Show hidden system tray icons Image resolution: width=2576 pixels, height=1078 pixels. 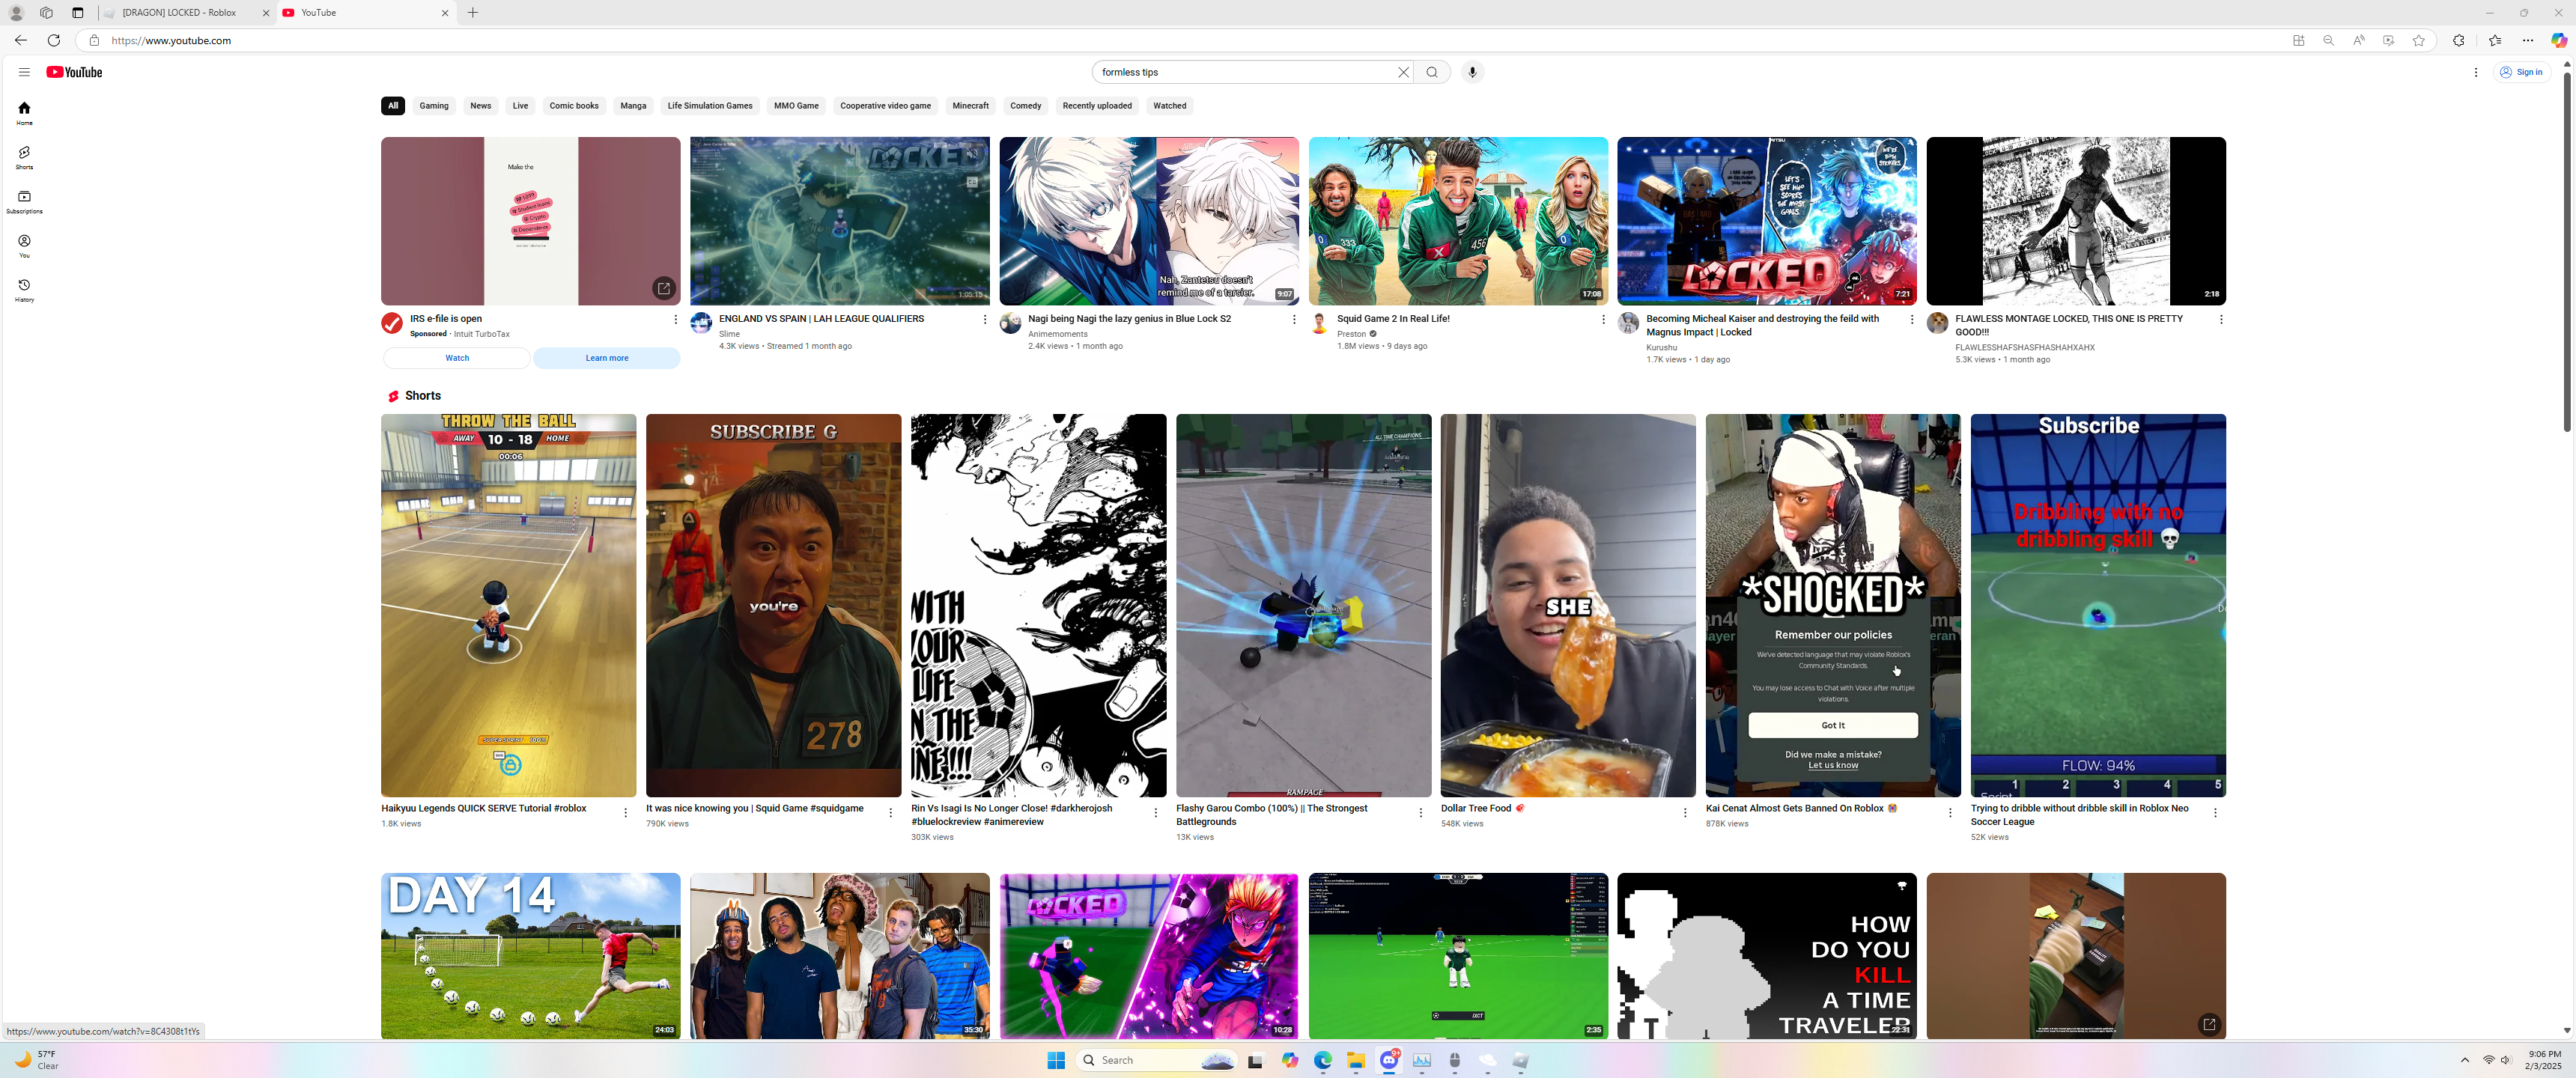click(2464, 1060)
